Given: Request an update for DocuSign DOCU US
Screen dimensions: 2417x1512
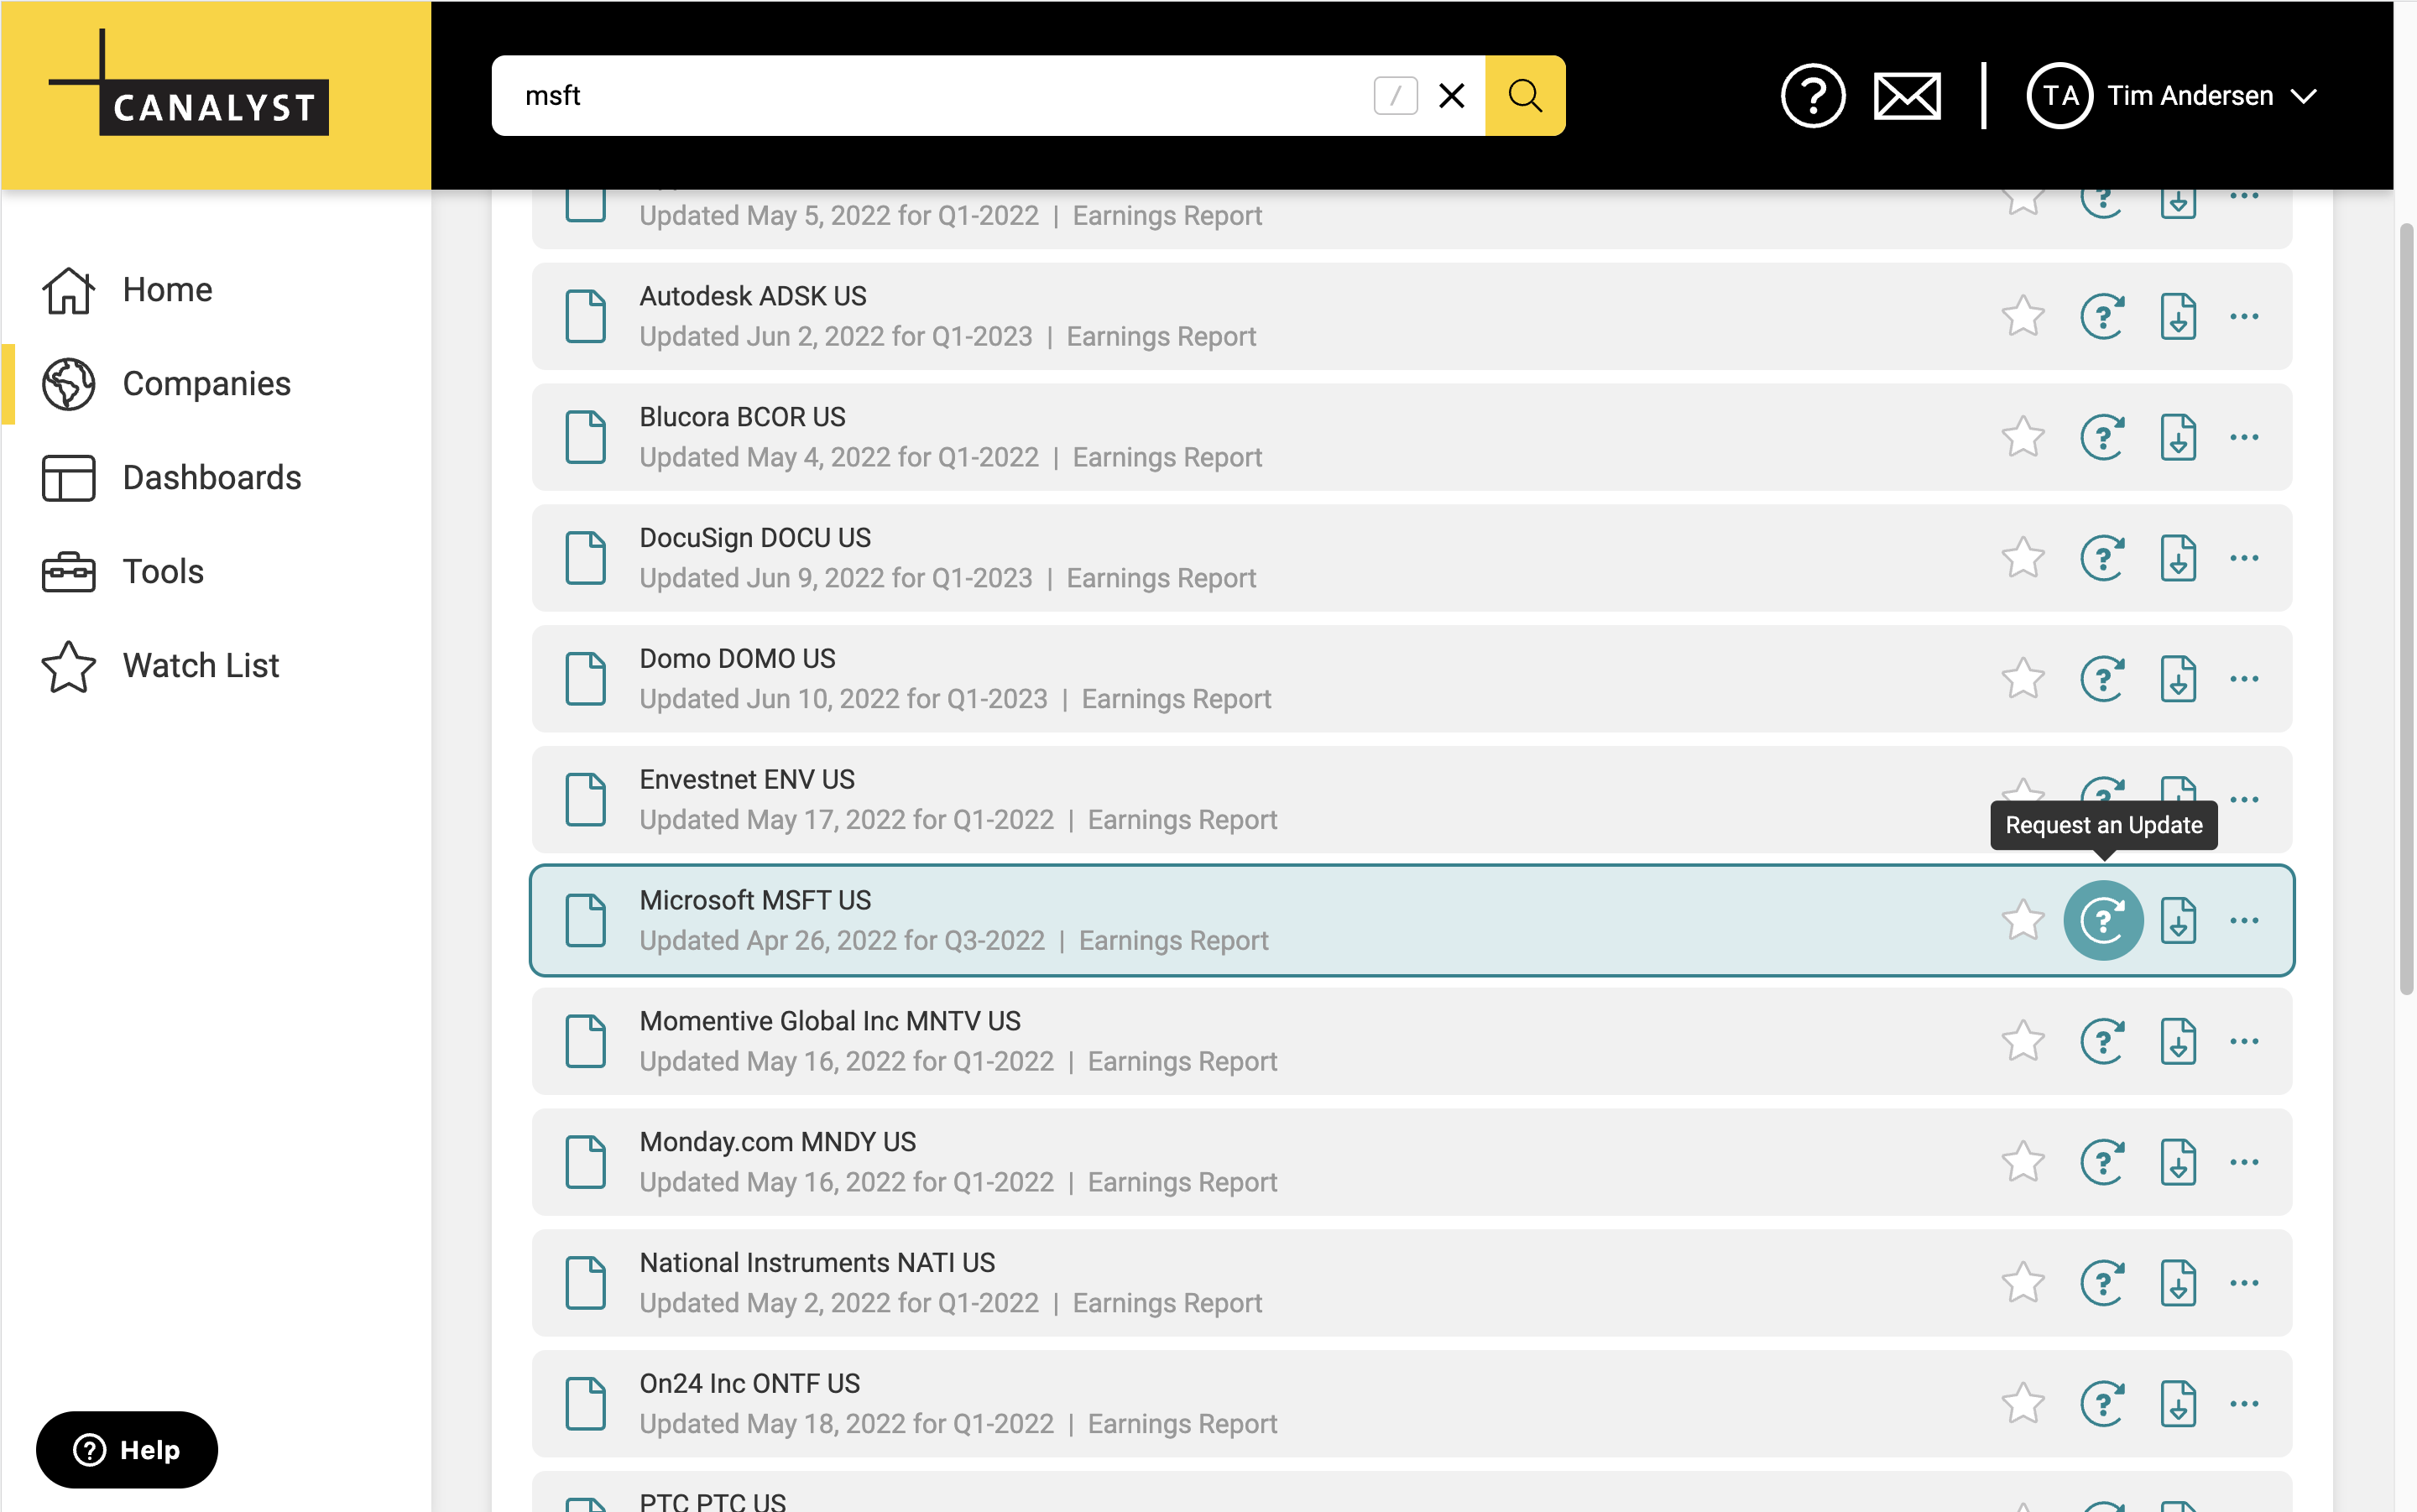Looking at the screenshot, I should 2102,558.
